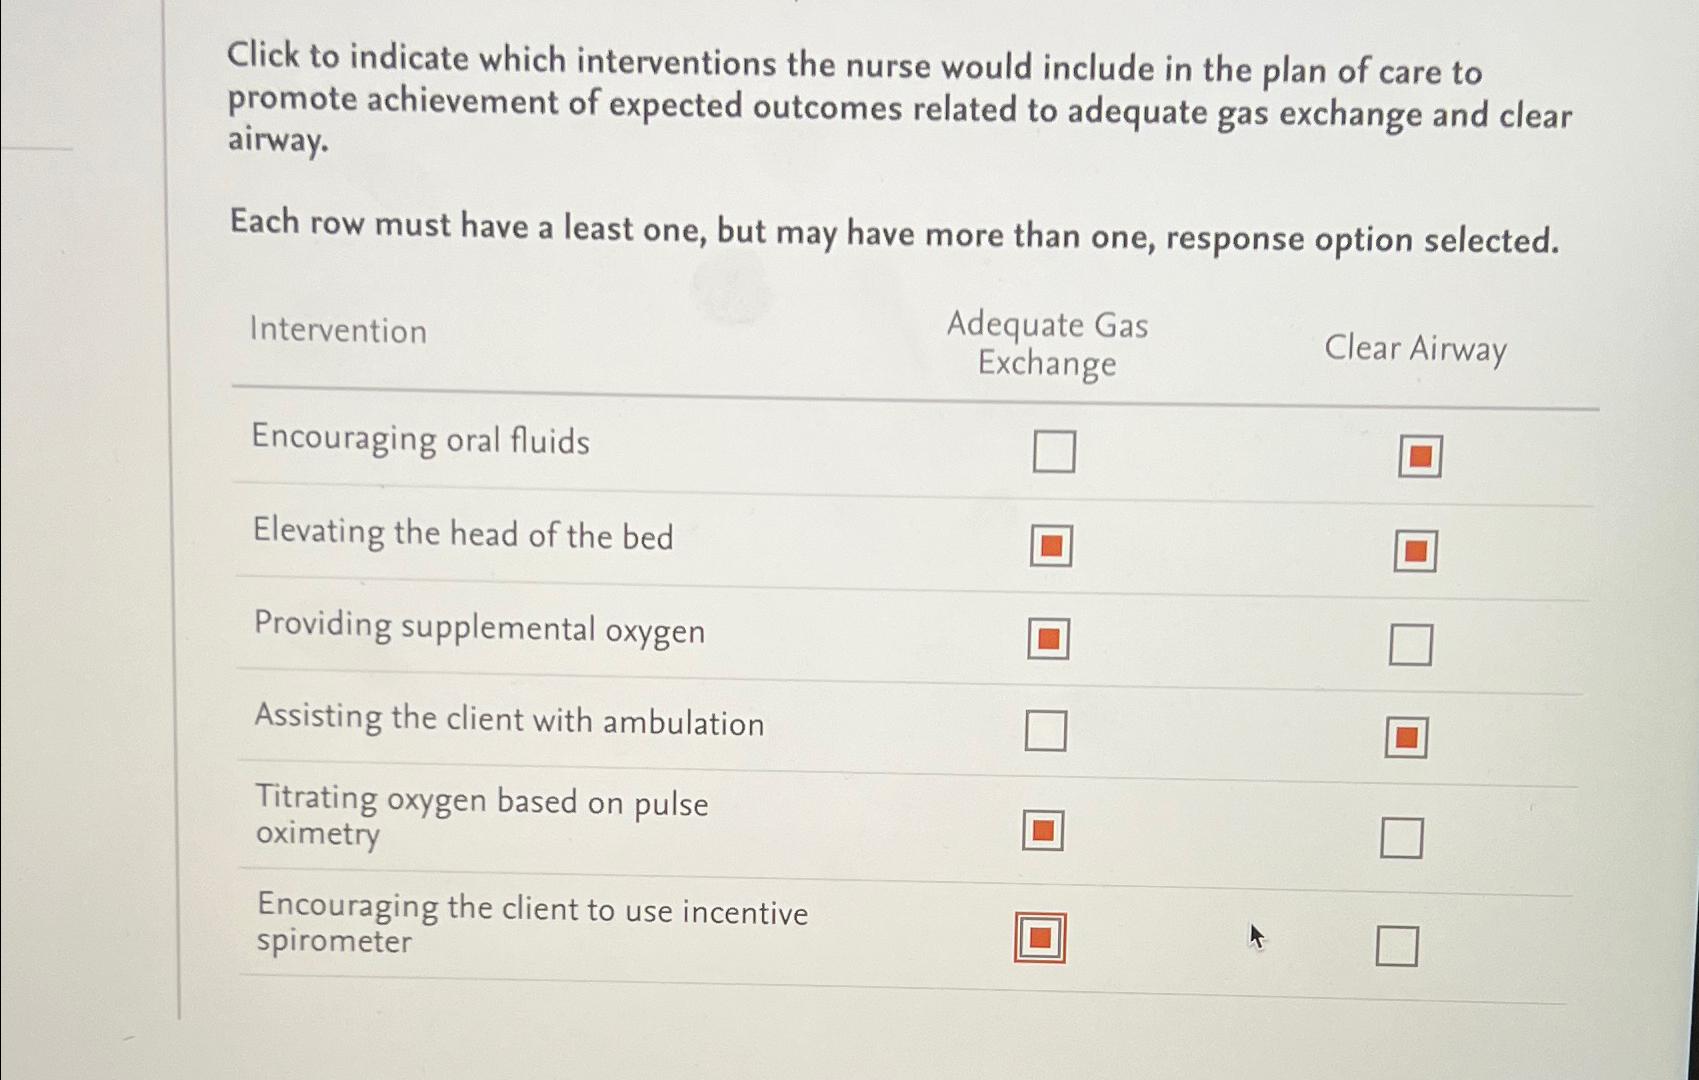Toggle Clear Airway for Elevating the head of the bed

pyautogui.click(x=1415, y=550)
